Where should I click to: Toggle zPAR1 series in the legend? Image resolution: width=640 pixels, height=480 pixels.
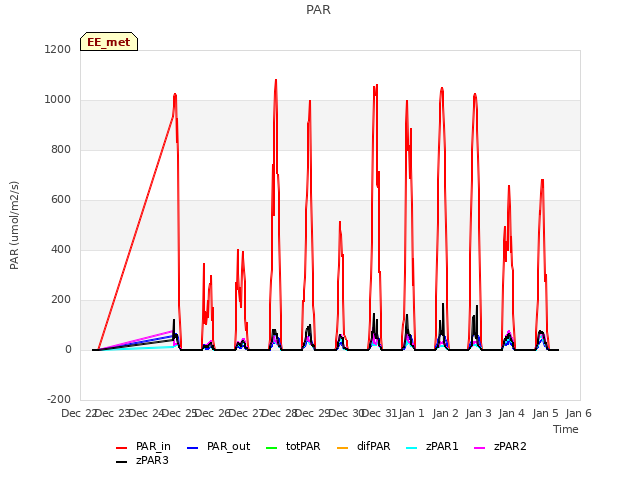coord(432,447)
